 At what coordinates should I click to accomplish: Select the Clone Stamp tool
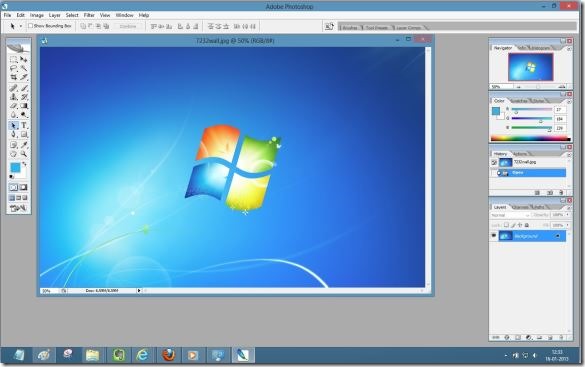point(13,97)
